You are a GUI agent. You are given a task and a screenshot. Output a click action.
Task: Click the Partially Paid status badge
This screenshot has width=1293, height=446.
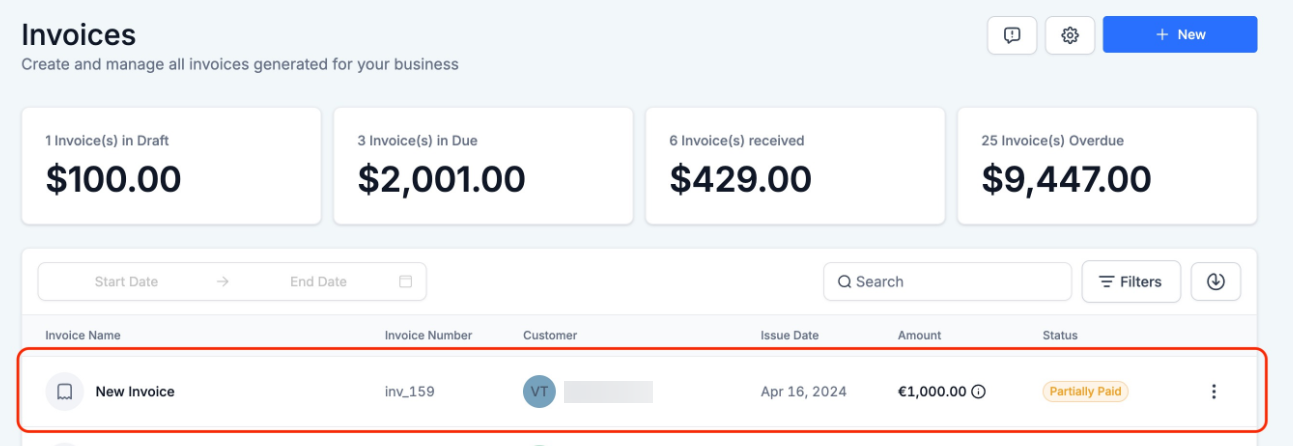[x=1083, y=392]
